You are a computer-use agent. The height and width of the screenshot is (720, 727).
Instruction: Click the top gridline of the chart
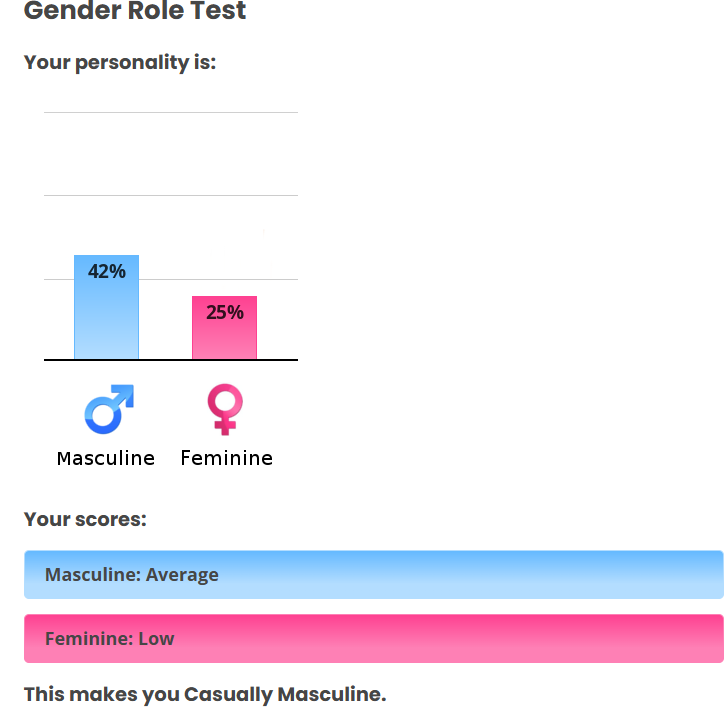click(x=171, y=113)
